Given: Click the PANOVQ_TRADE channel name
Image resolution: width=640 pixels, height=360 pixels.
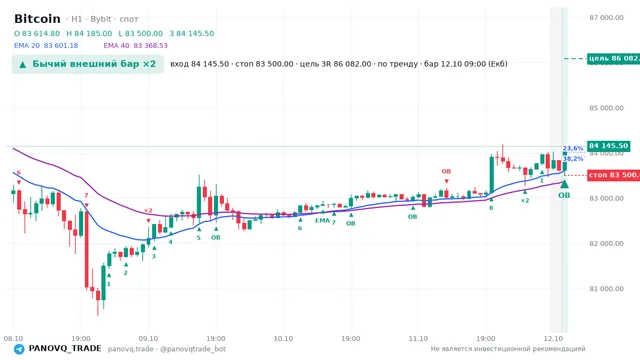Looking at the screenshot, I should tap(65, 349).
